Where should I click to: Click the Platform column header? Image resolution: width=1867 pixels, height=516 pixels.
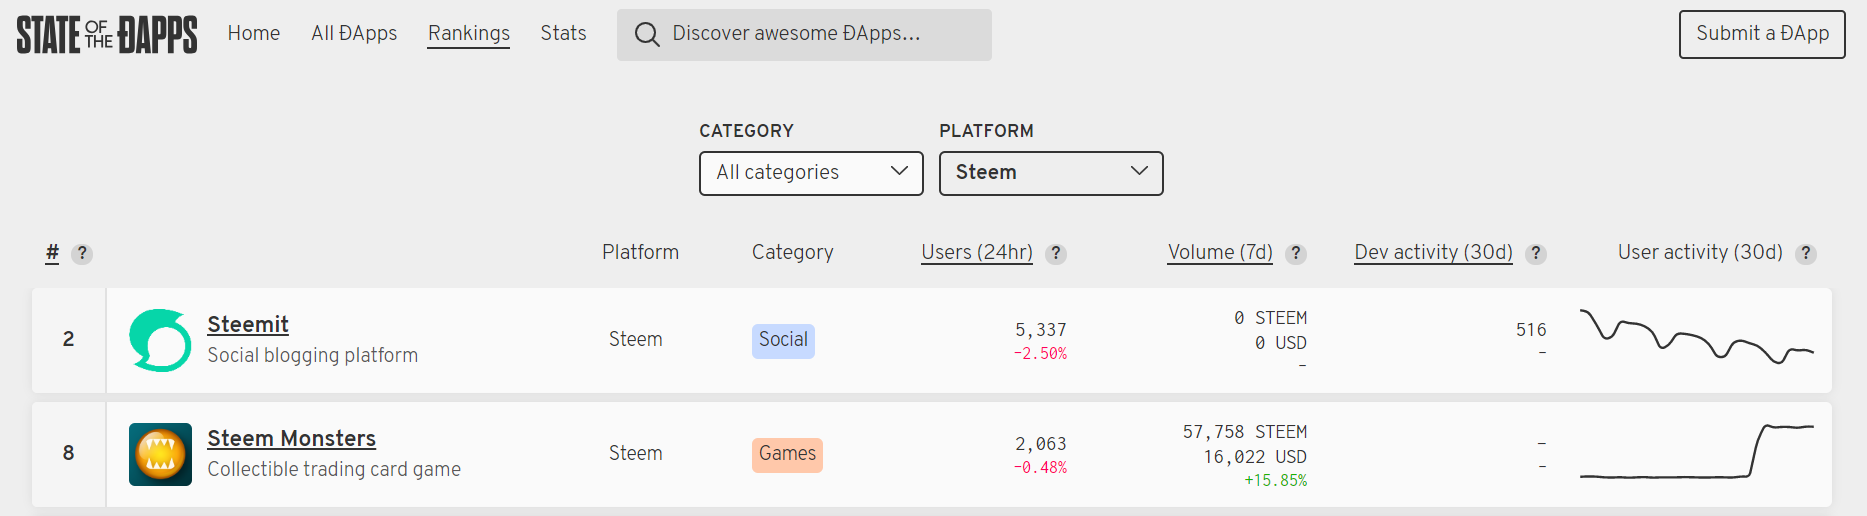click(x=640, y=252)
